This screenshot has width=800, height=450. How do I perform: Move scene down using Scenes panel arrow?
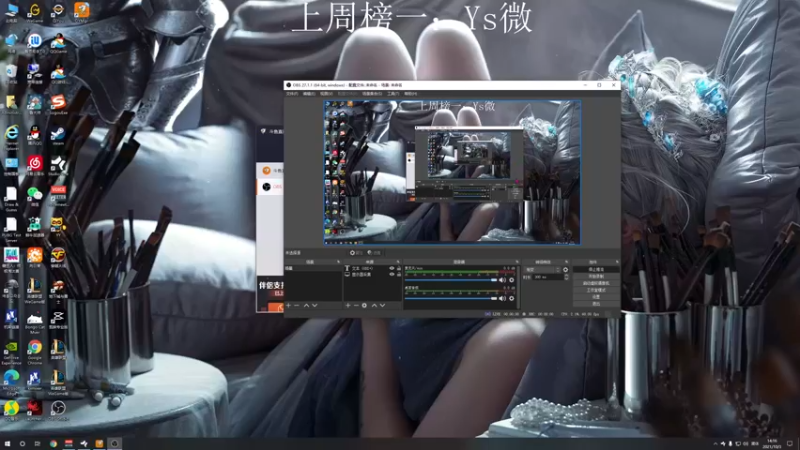(x=315, y=306)
